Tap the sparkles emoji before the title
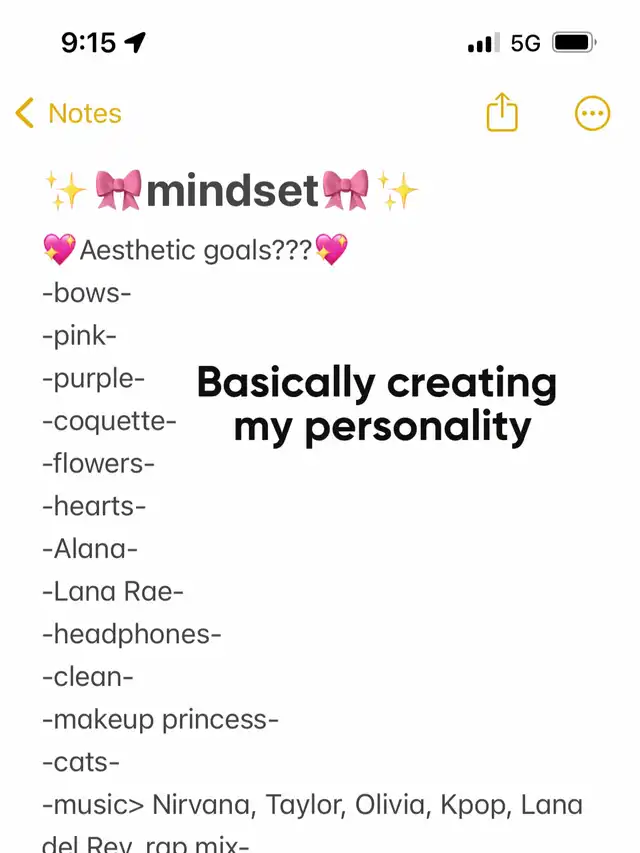Image resolution: width=640 pixels, height=853 pixels. pyautogui.click(x=65, y=190)
